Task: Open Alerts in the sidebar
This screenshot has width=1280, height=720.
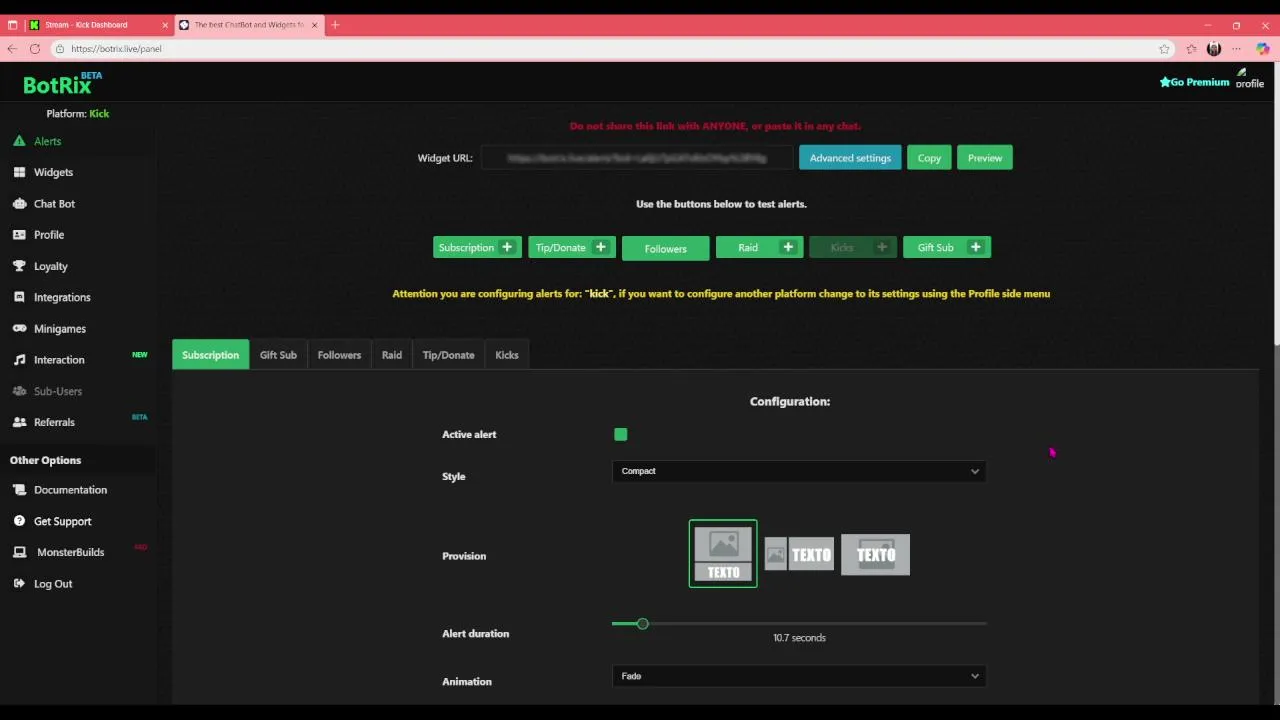Action: [x=47, y=142]
